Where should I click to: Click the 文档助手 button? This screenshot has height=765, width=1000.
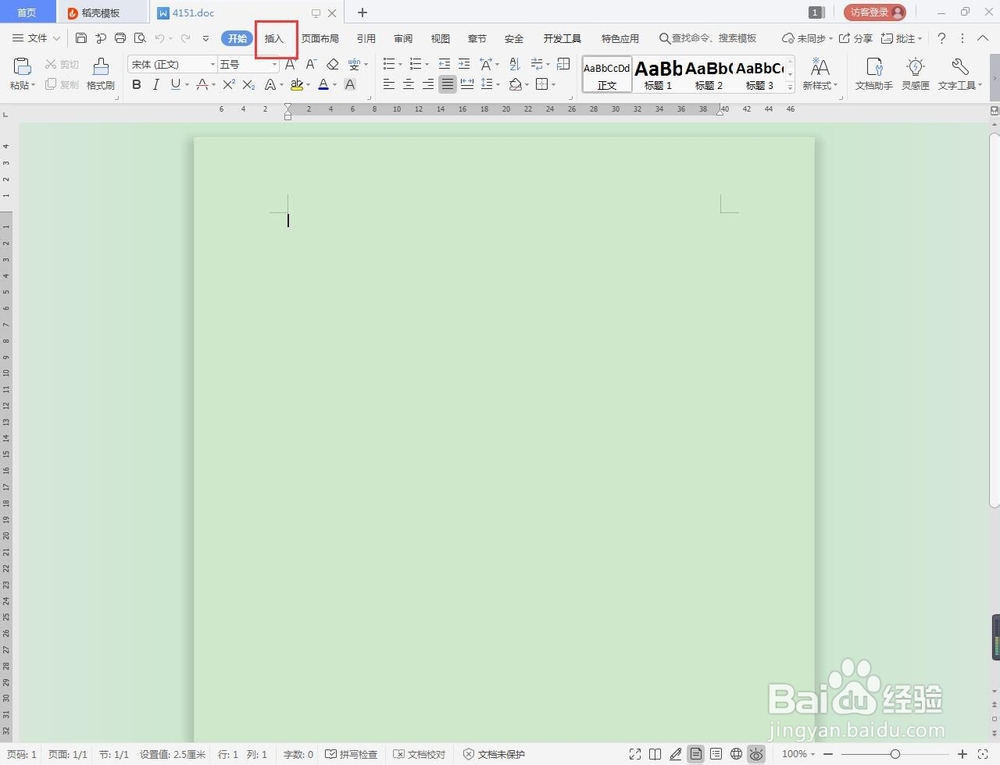click(874, 75)
